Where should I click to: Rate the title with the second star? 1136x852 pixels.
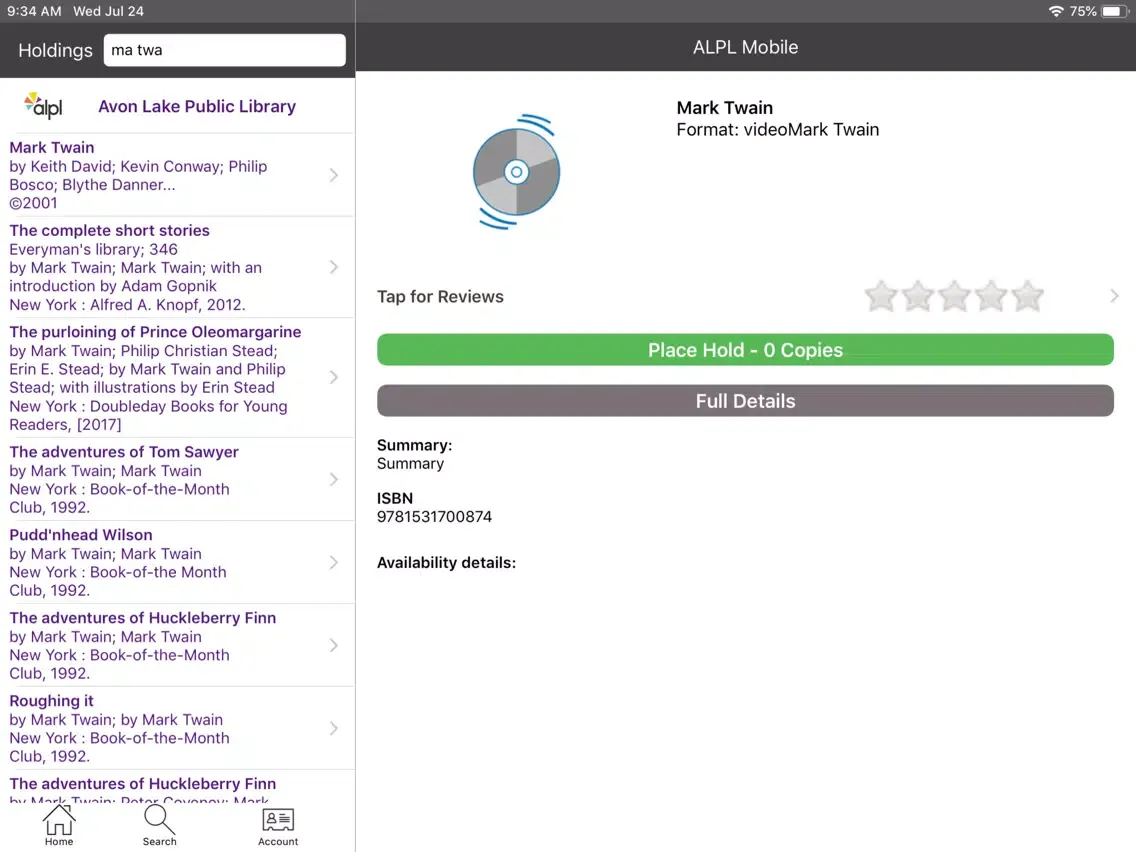tap(918, 296)
